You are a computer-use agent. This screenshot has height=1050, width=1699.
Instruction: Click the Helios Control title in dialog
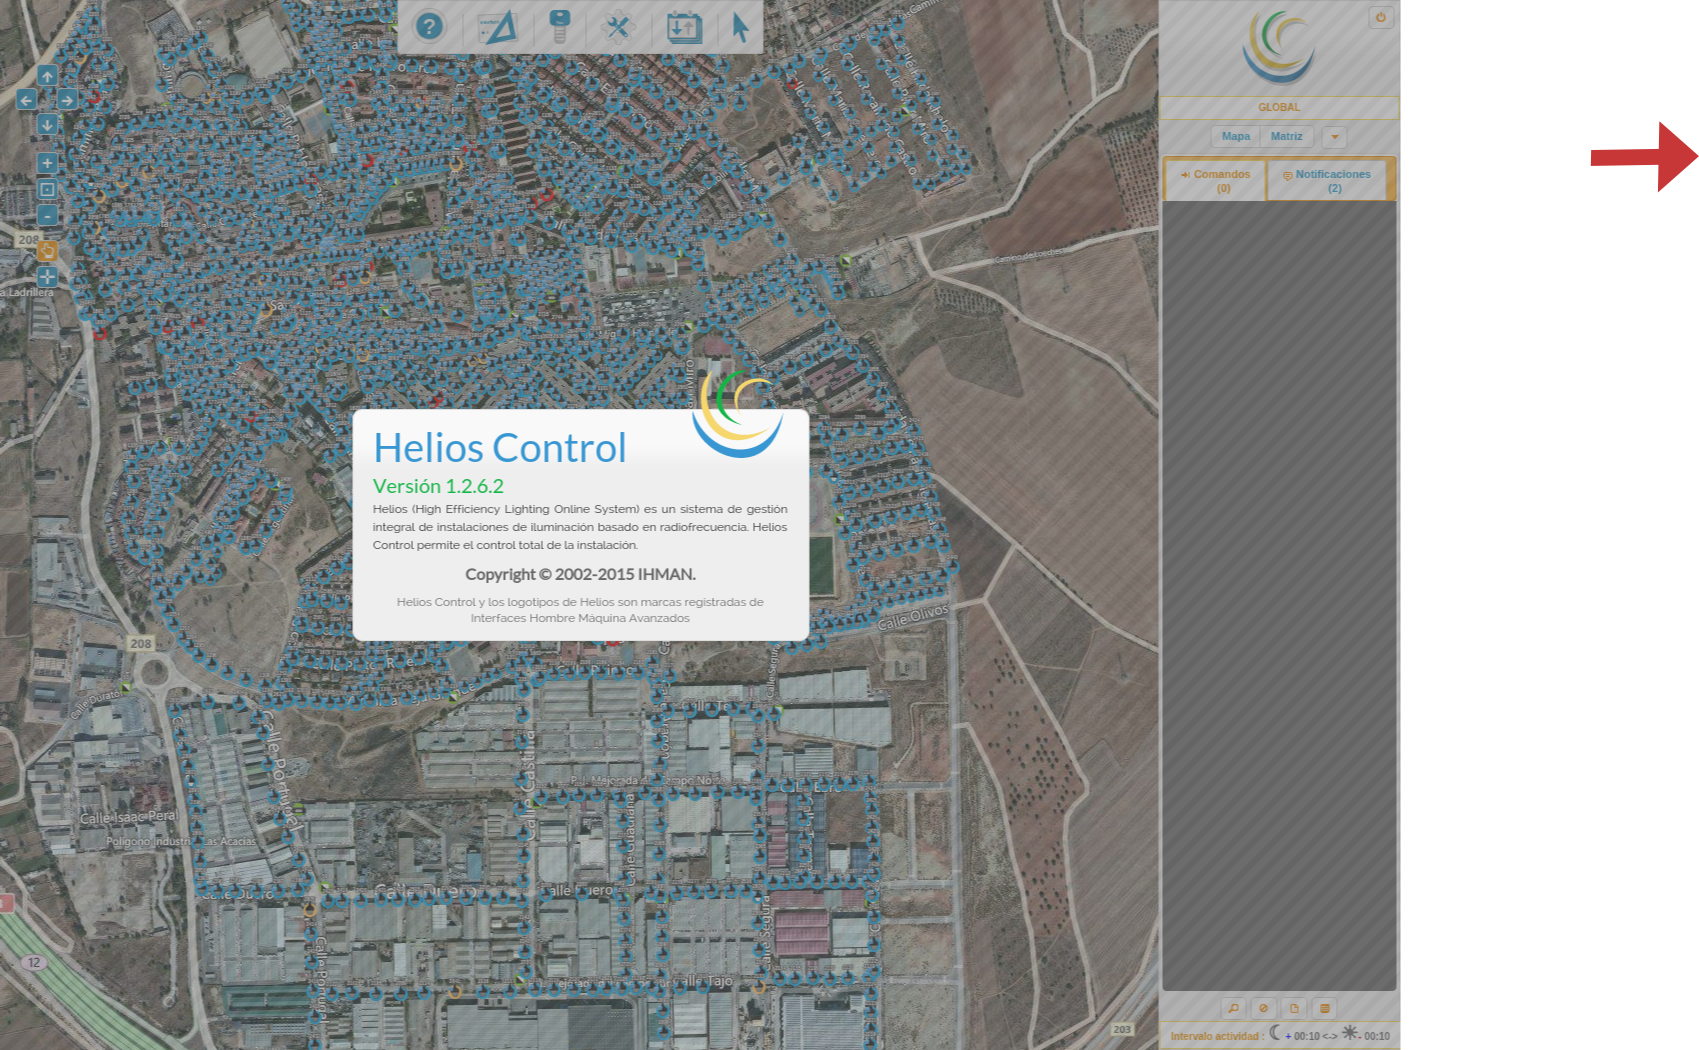coord(500,447)
